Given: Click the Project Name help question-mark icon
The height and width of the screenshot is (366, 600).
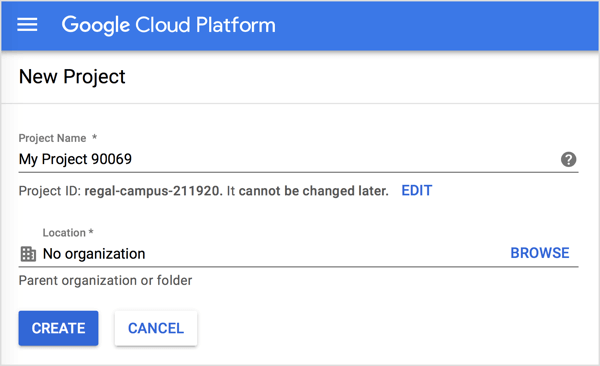Looking at the screenshot, I should (x=569, y=159).
